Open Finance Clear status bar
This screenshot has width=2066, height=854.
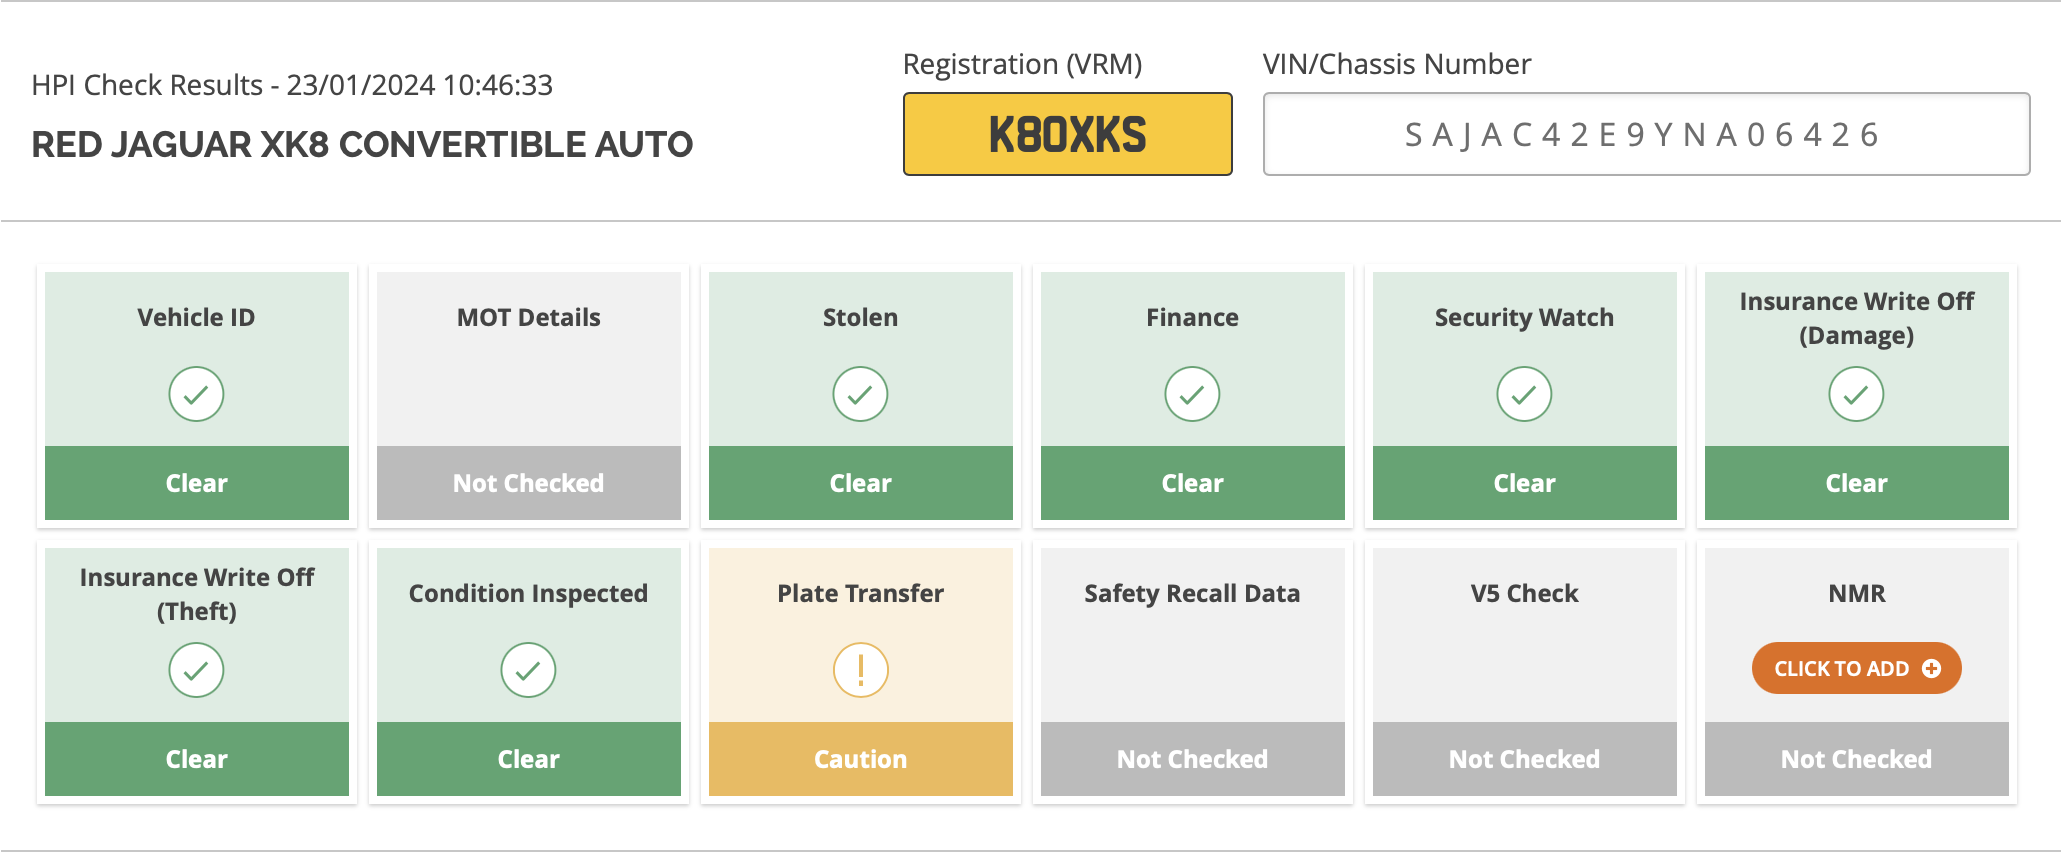1193,483
